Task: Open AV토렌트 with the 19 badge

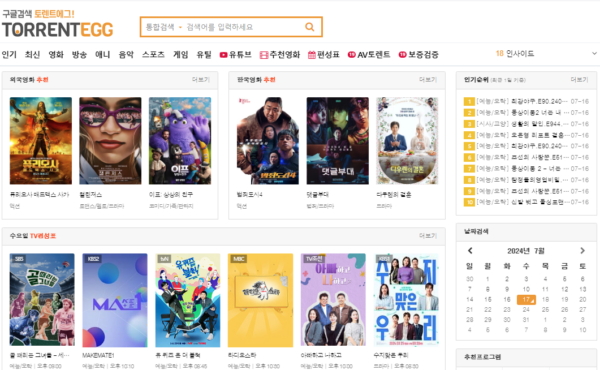Action: [x=369, y=55]
